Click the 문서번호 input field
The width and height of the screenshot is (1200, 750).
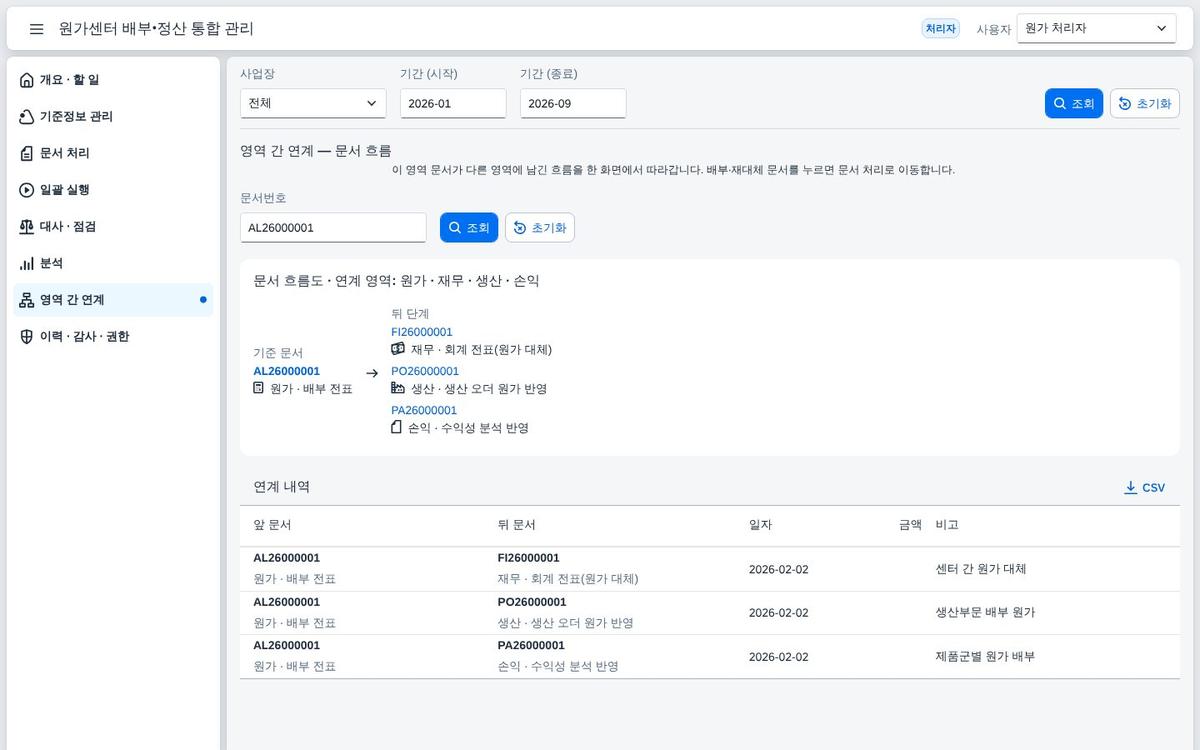coord(333,227)
